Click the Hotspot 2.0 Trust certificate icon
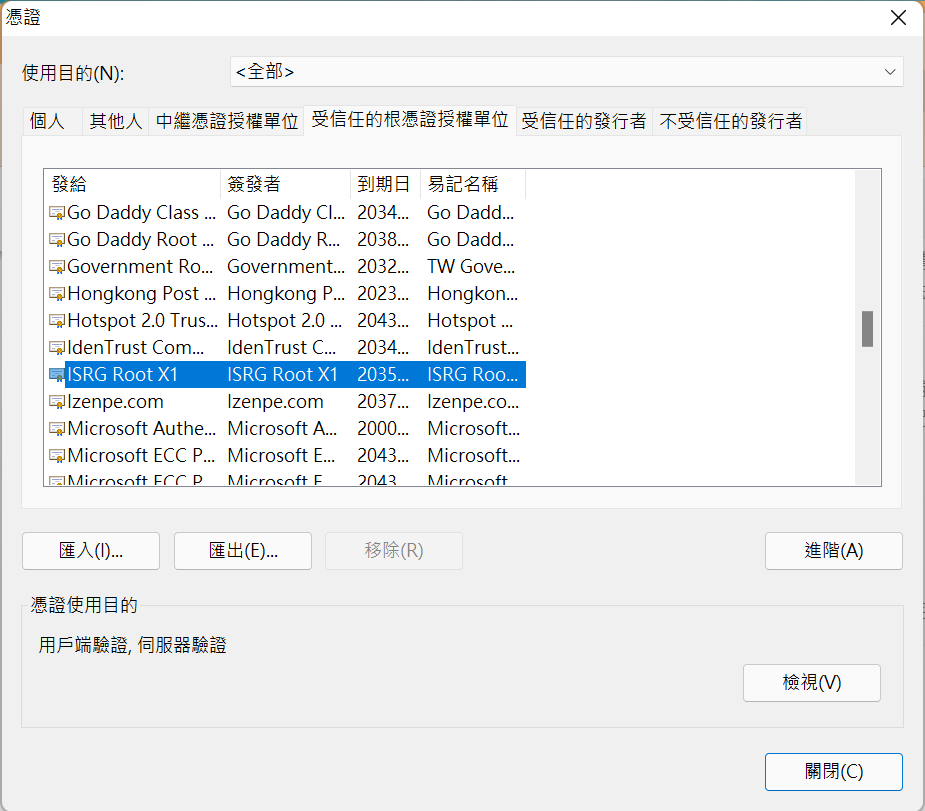The image size is (925, 811). pos(57,321)
